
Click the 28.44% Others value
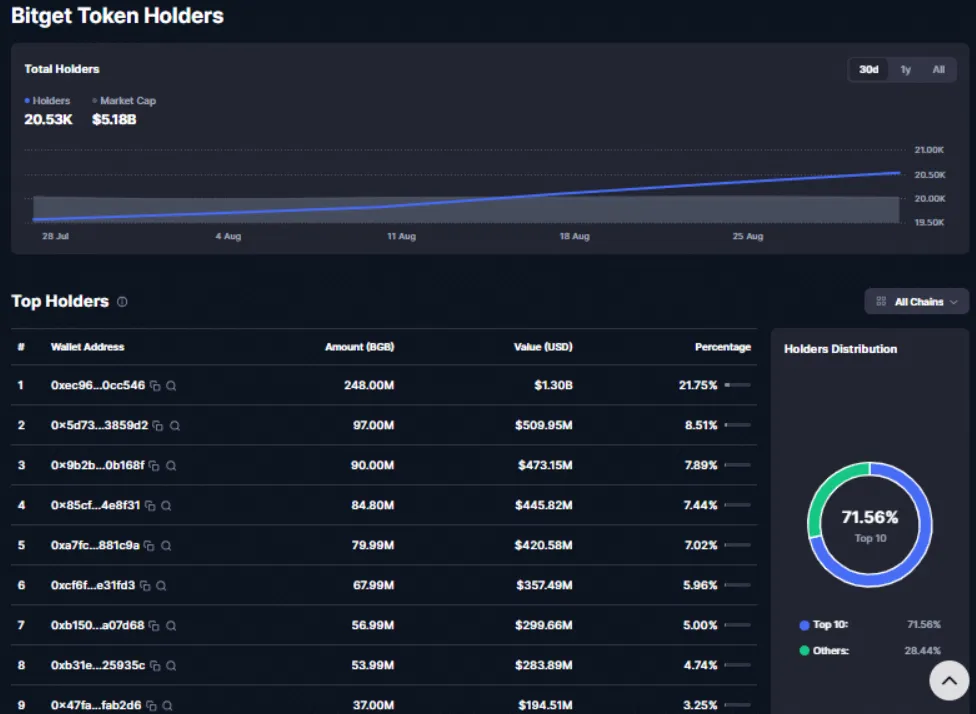922,651
